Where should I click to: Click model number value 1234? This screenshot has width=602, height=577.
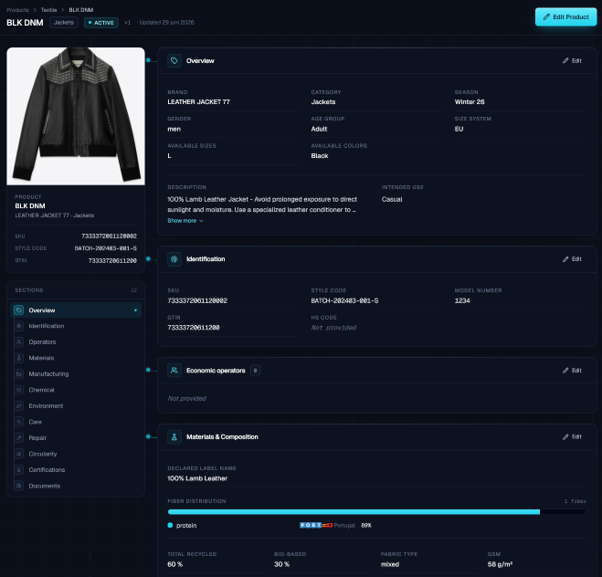click(x=462, y=301)
